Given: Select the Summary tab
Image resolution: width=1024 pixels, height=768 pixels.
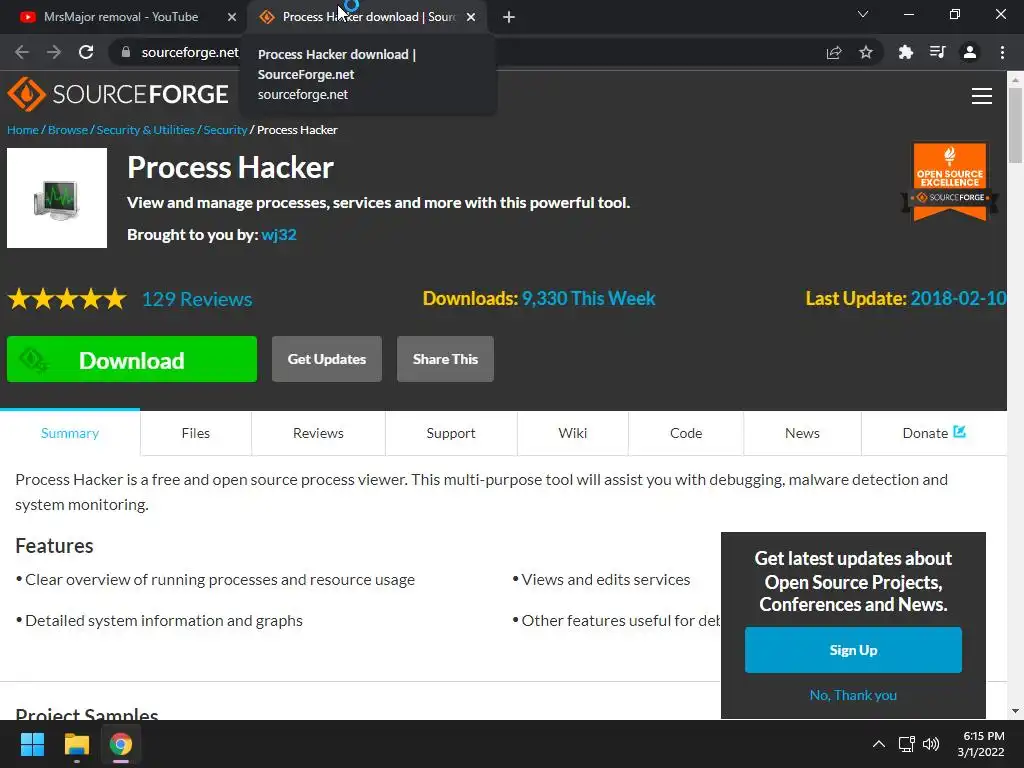Looking at the screenshot, I should [x=70, y=433].
